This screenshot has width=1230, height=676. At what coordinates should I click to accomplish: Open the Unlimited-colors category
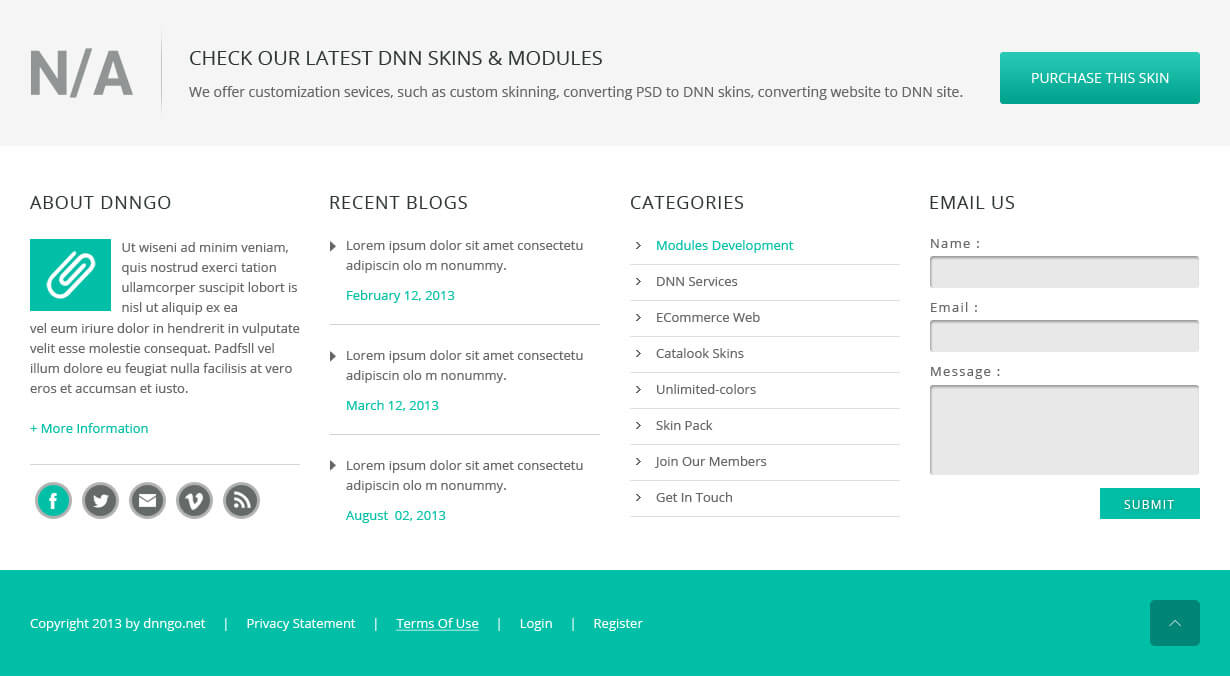[x=706, y=389]
